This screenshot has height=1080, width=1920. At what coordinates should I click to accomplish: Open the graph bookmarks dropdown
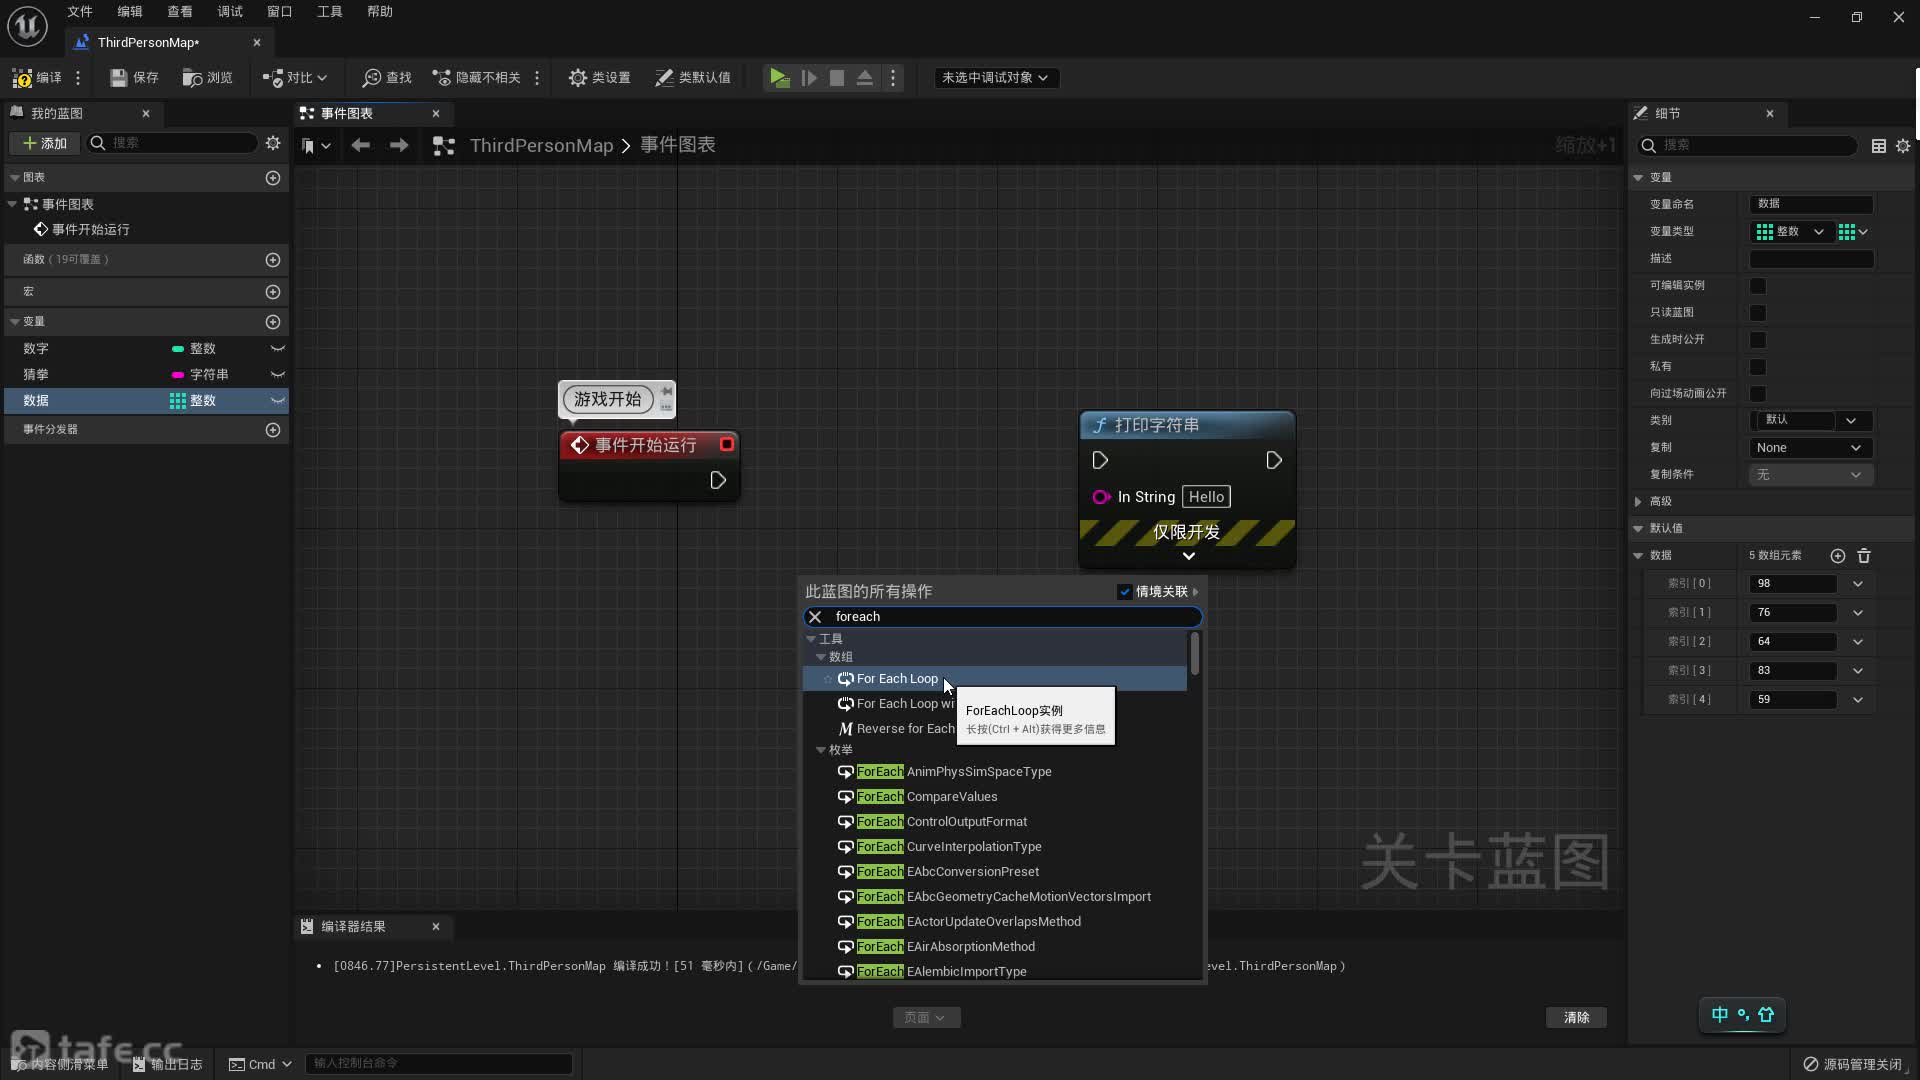point(316,146)
